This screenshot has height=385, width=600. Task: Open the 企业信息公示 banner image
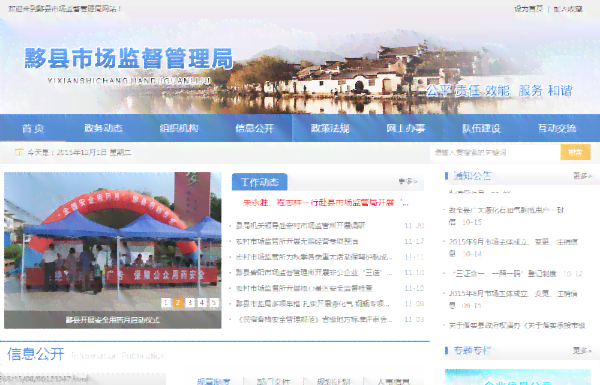pyautogui.click(x=517, y=377)
